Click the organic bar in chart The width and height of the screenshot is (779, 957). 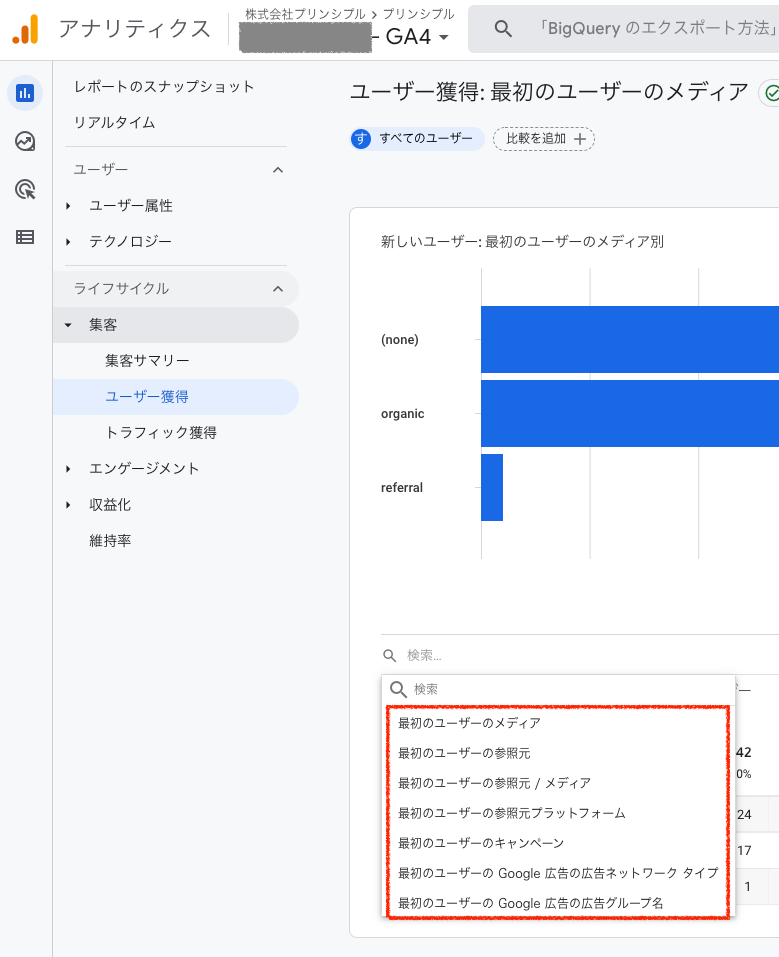629,413
